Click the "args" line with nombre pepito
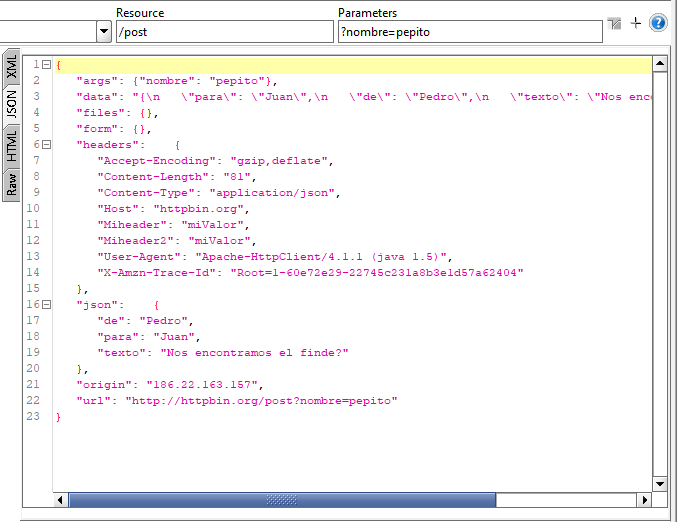Screen dimensions: 679x522 (x=177, y=81)
